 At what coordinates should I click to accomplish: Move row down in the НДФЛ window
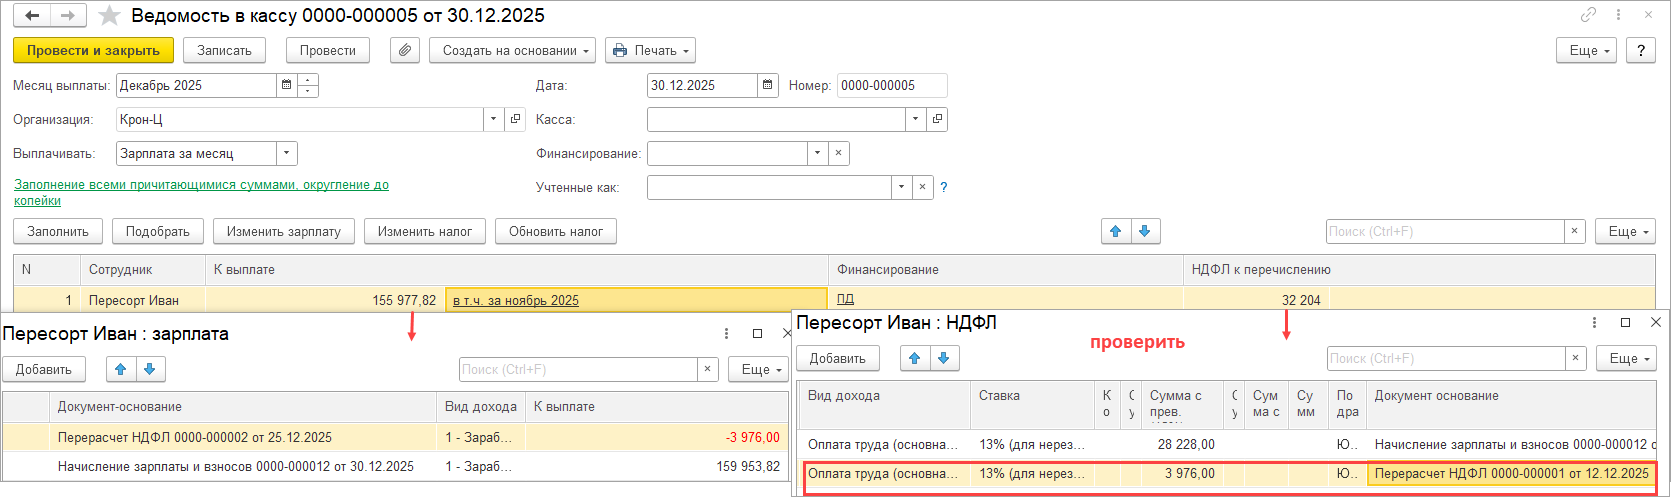click(944, 358)
